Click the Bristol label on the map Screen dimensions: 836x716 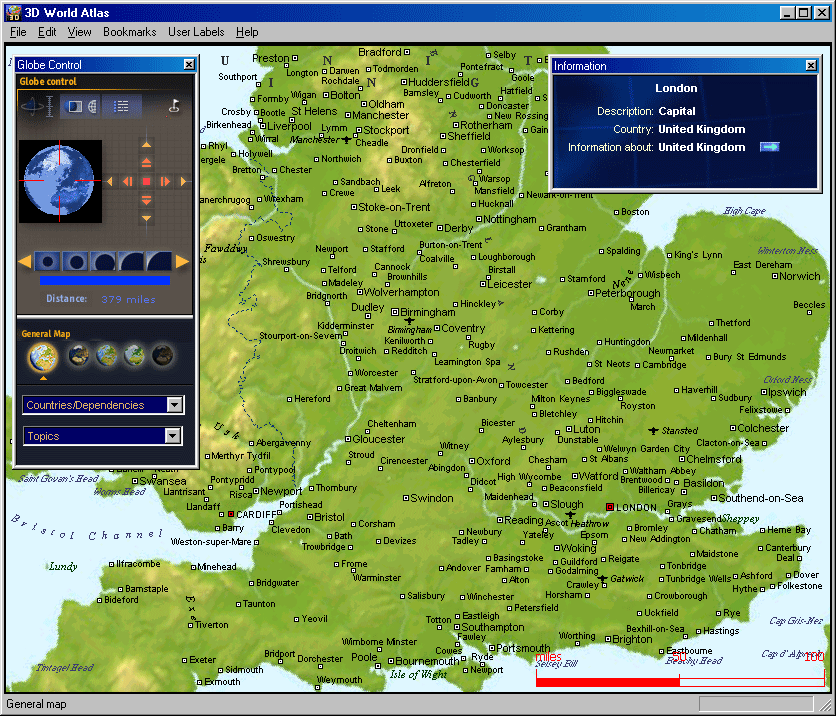pos(329,517)
